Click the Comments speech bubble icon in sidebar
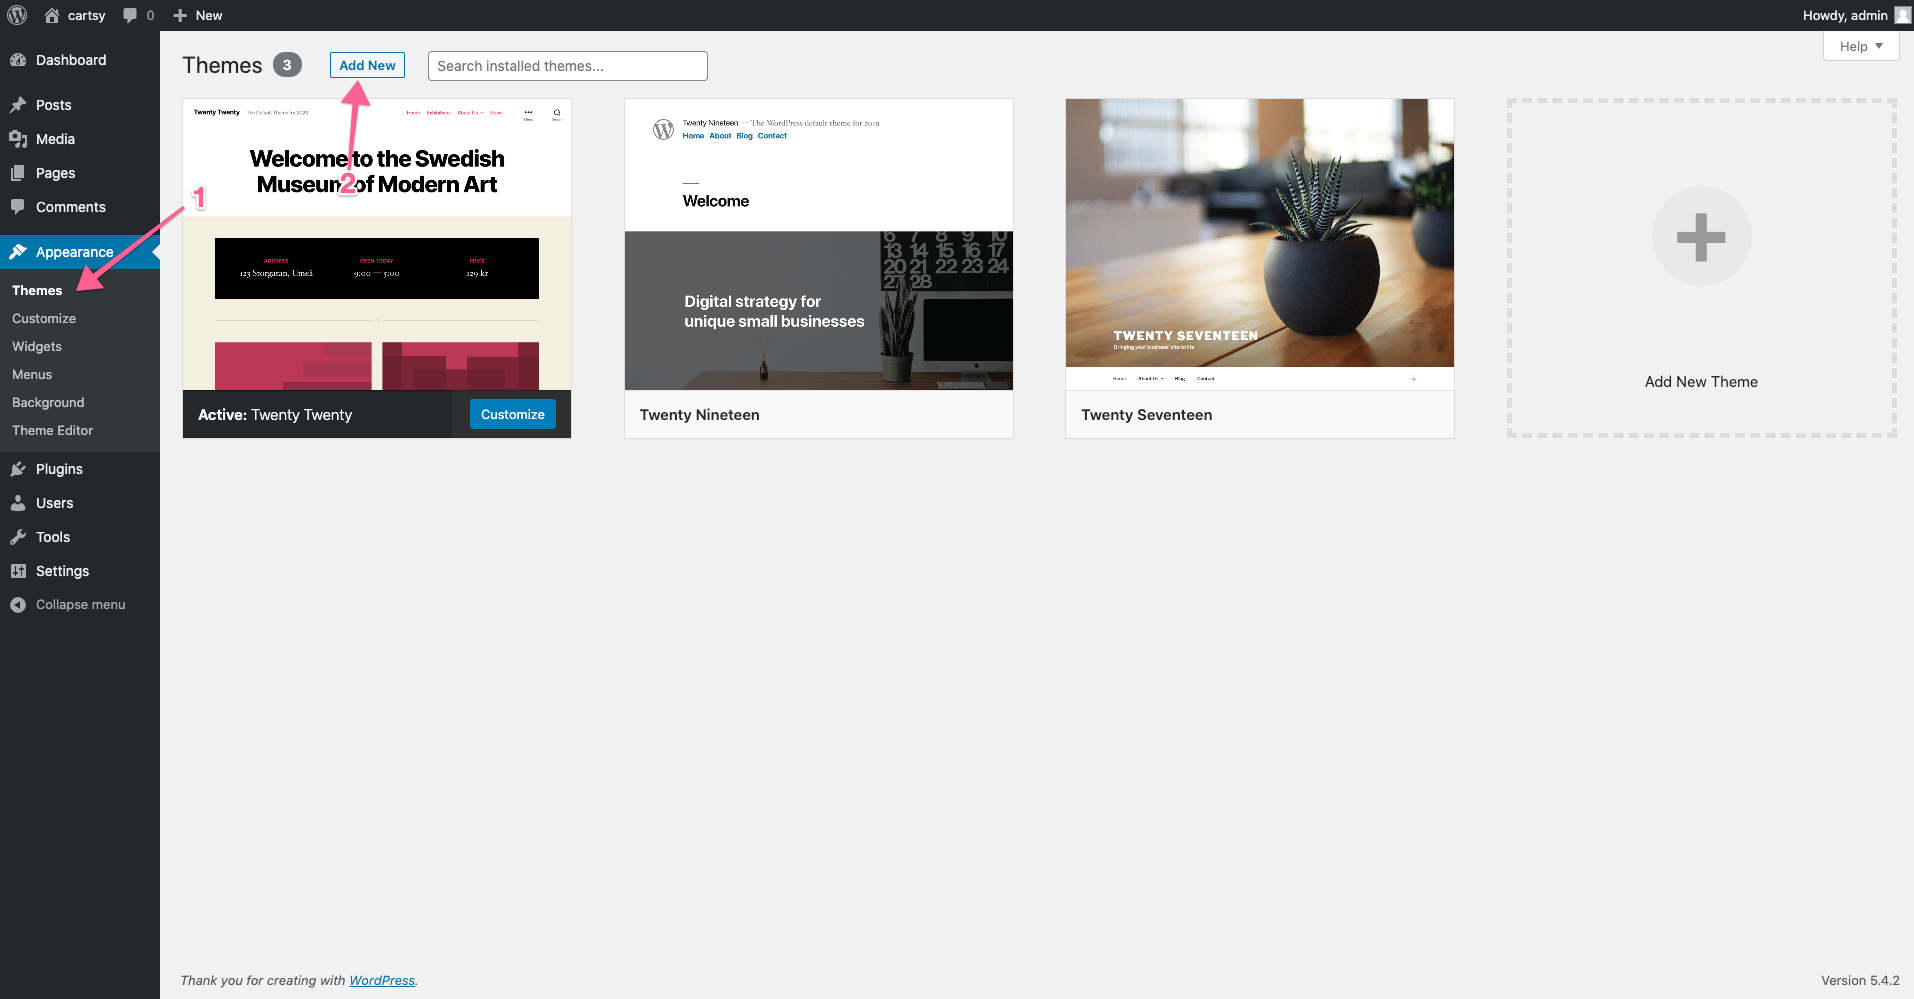 [18, 207]
